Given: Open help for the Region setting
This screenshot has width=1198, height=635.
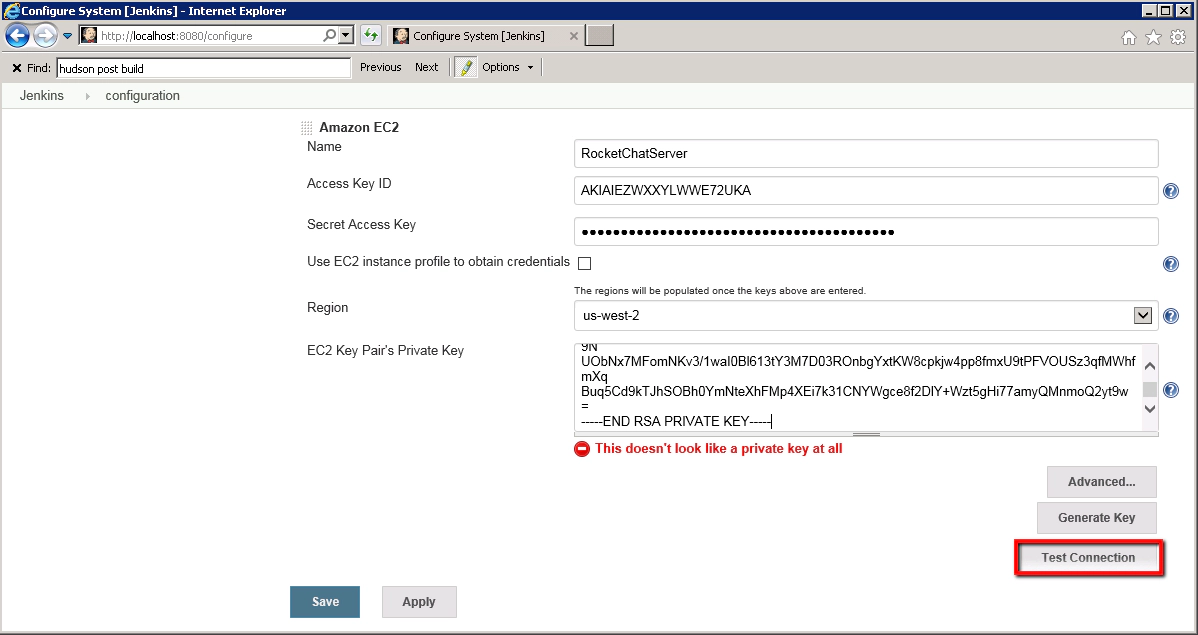Looking at the screenshot, I should (x=1171, y=315).
